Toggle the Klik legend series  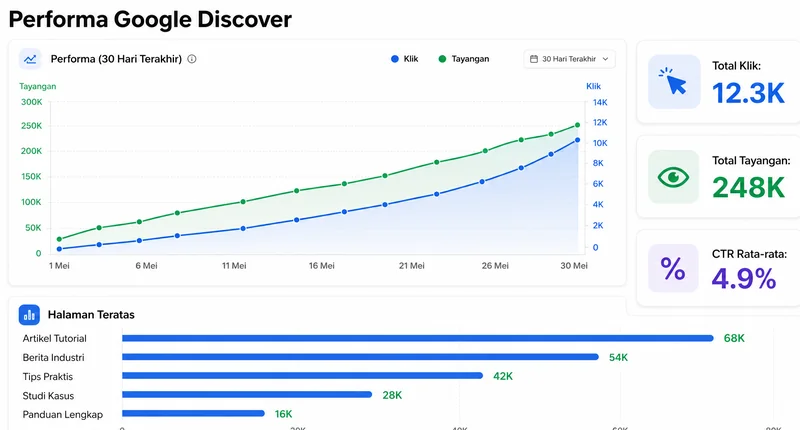[x=405, y=59]
